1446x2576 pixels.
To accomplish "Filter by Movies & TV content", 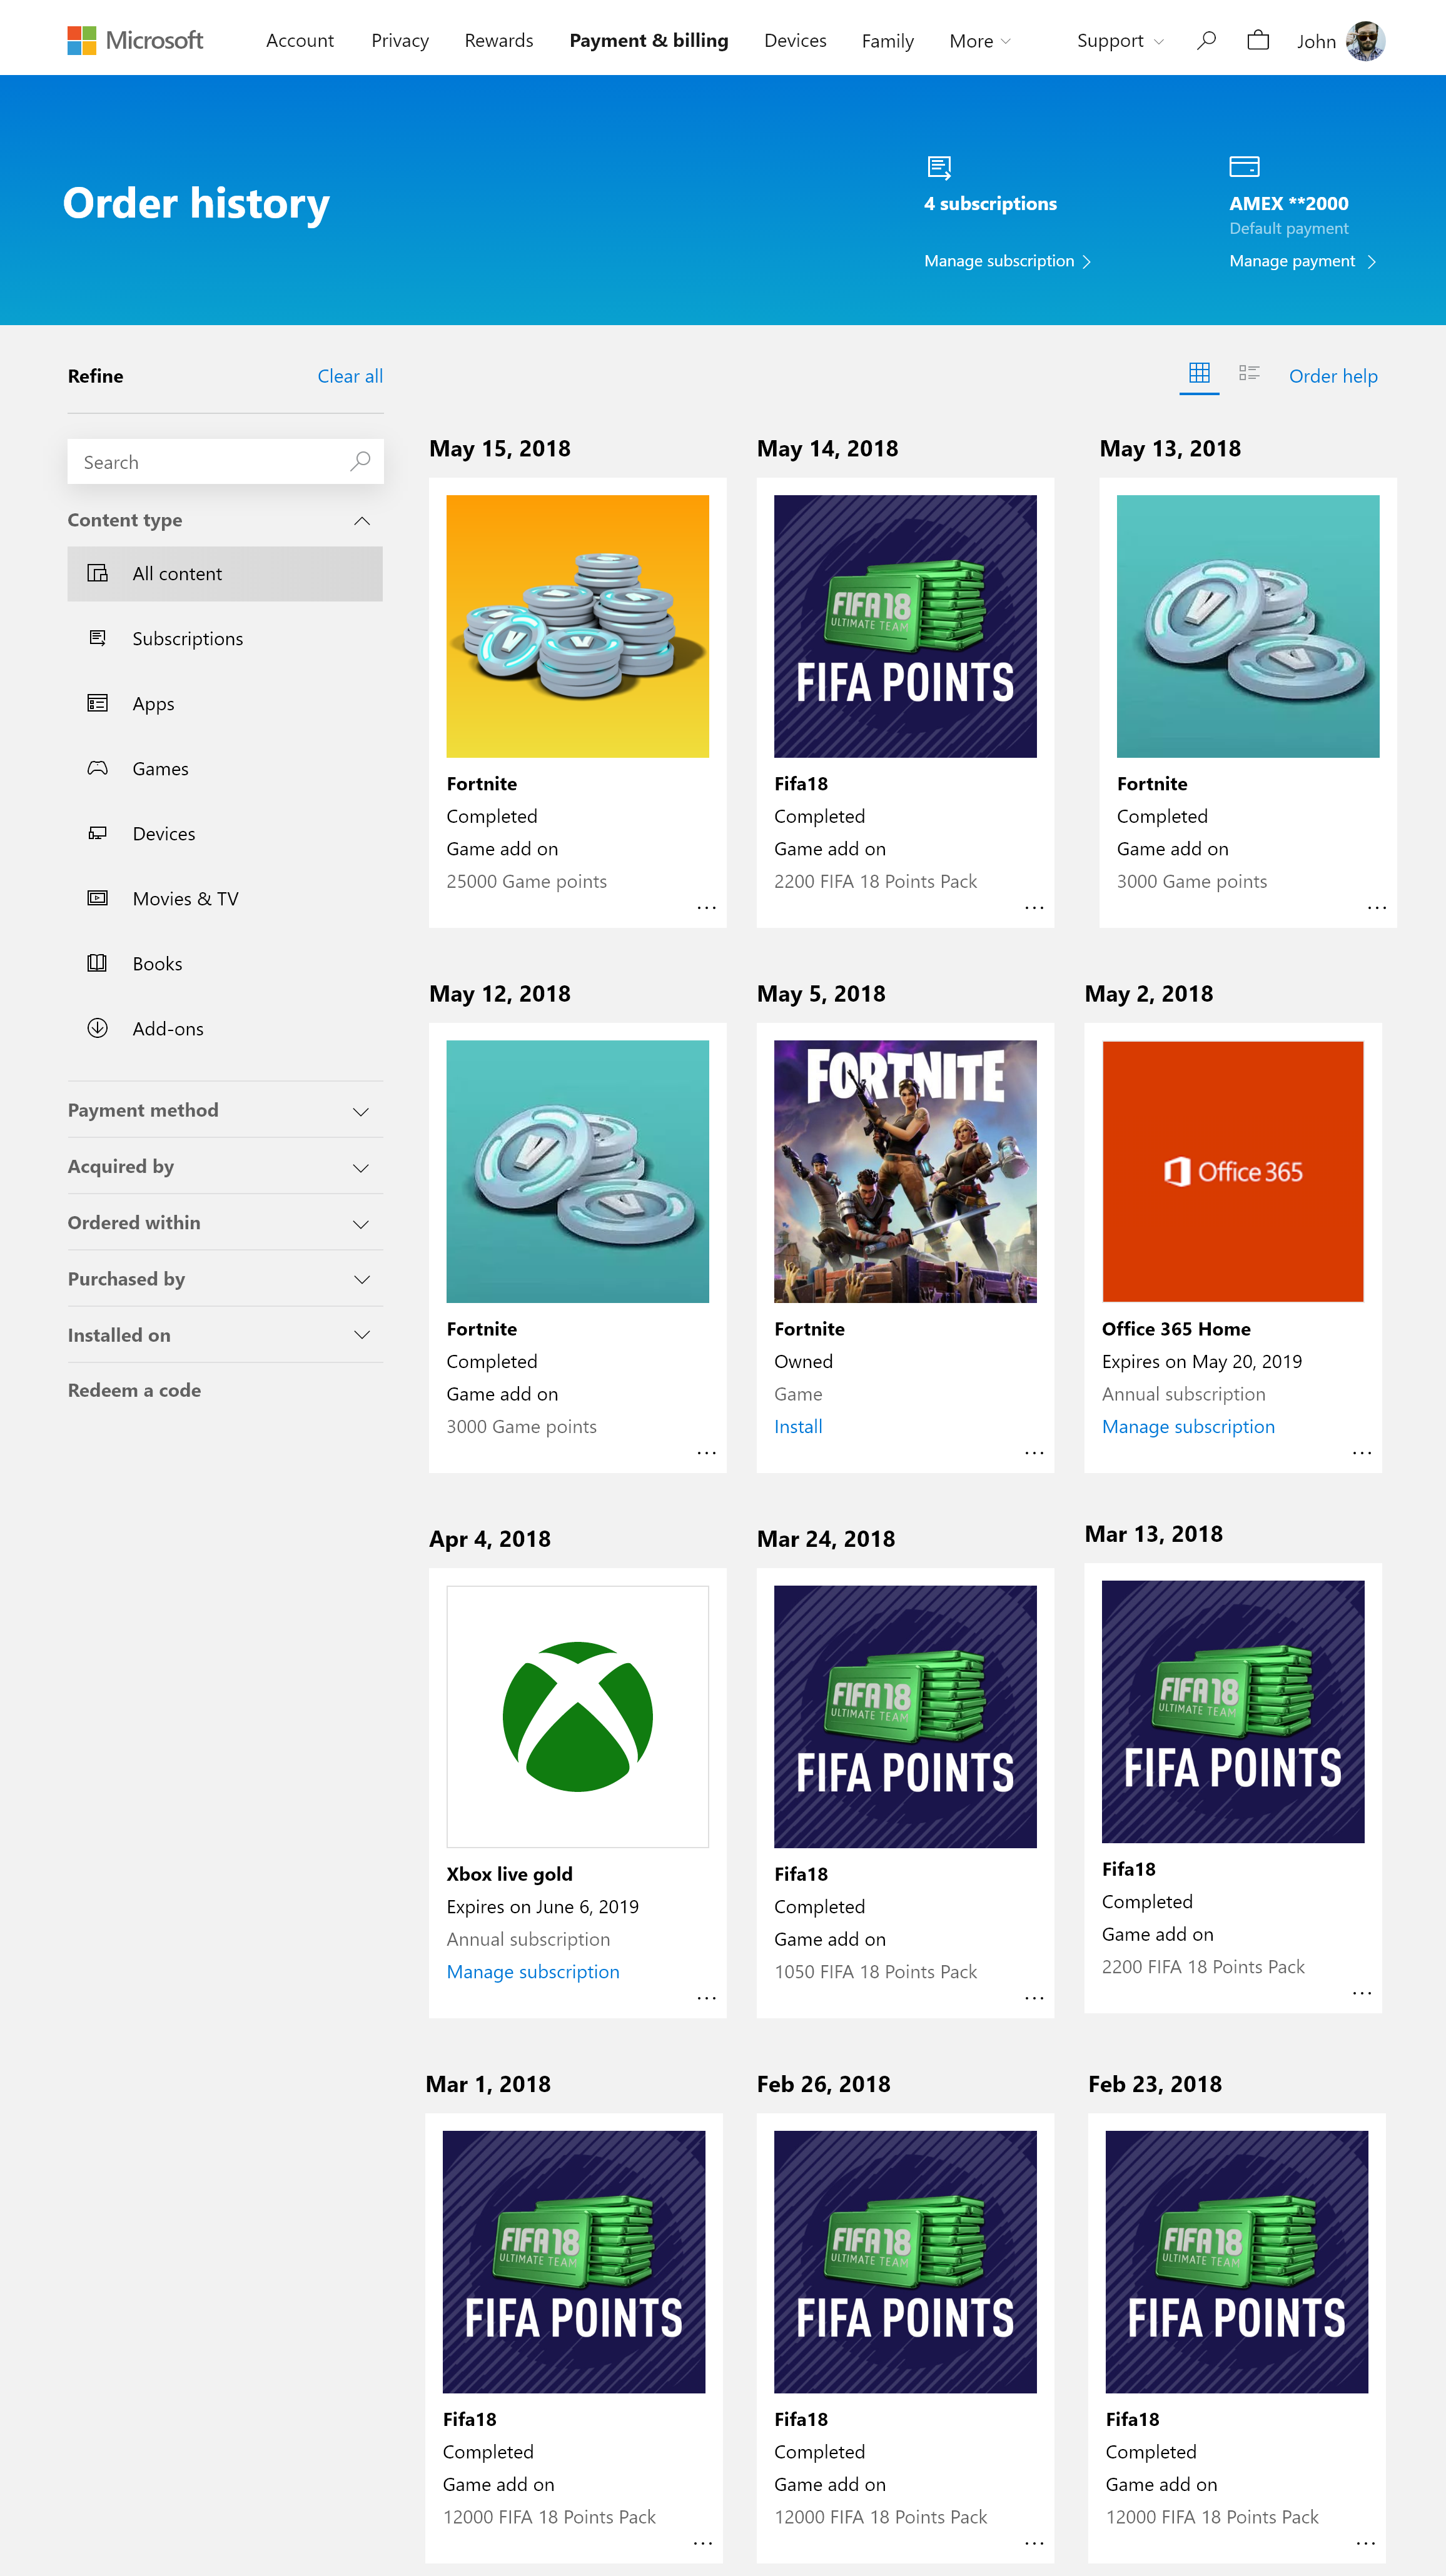I will click(185, 898).
